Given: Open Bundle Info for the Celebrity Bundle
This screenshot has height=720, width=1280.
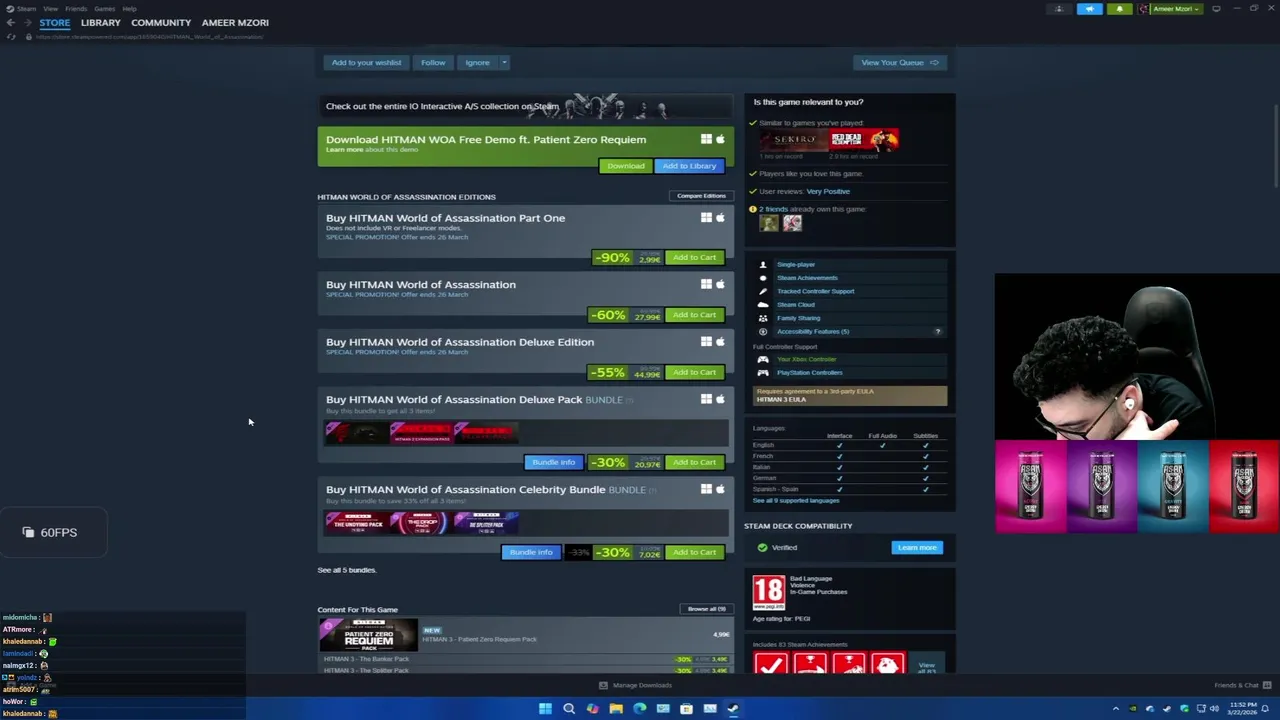Looking at the screenshot, I should click(530, 552).
